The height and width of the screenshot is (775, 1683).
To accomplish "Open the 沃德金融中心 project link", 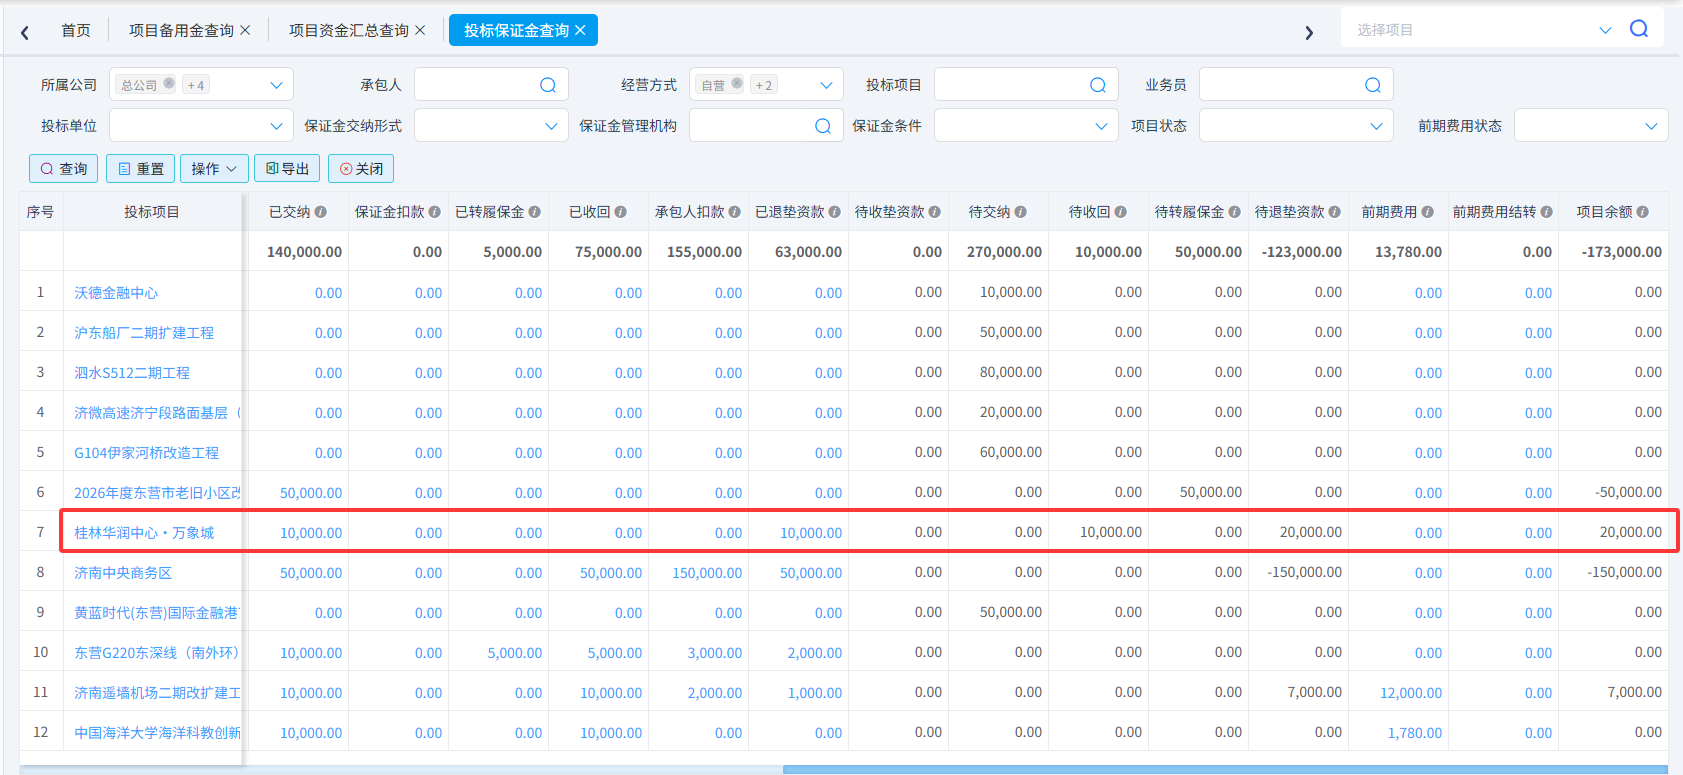I will (116, 293).
